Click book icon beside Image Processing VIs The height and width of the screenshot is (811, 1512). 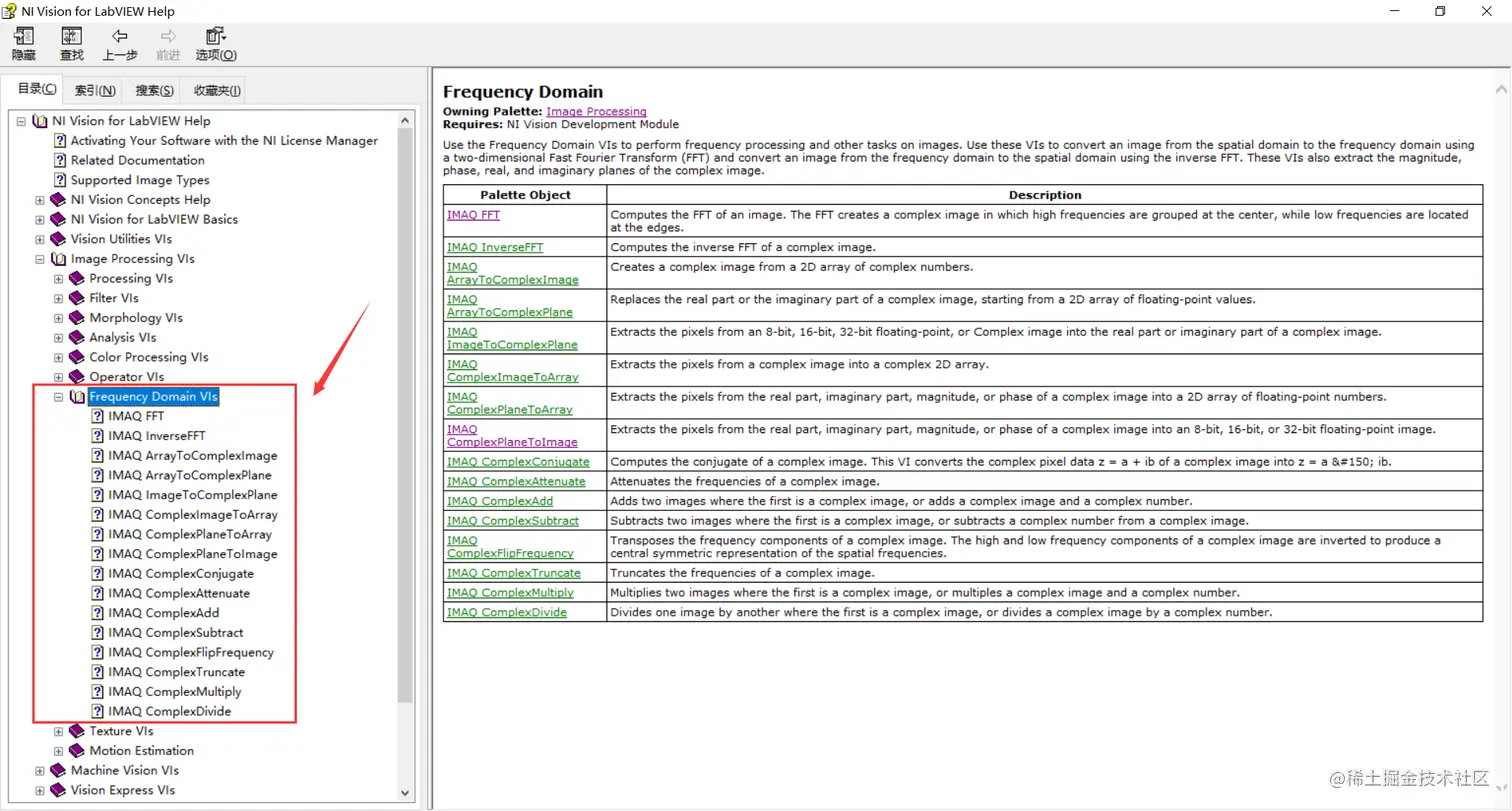(x=58, y=259)
